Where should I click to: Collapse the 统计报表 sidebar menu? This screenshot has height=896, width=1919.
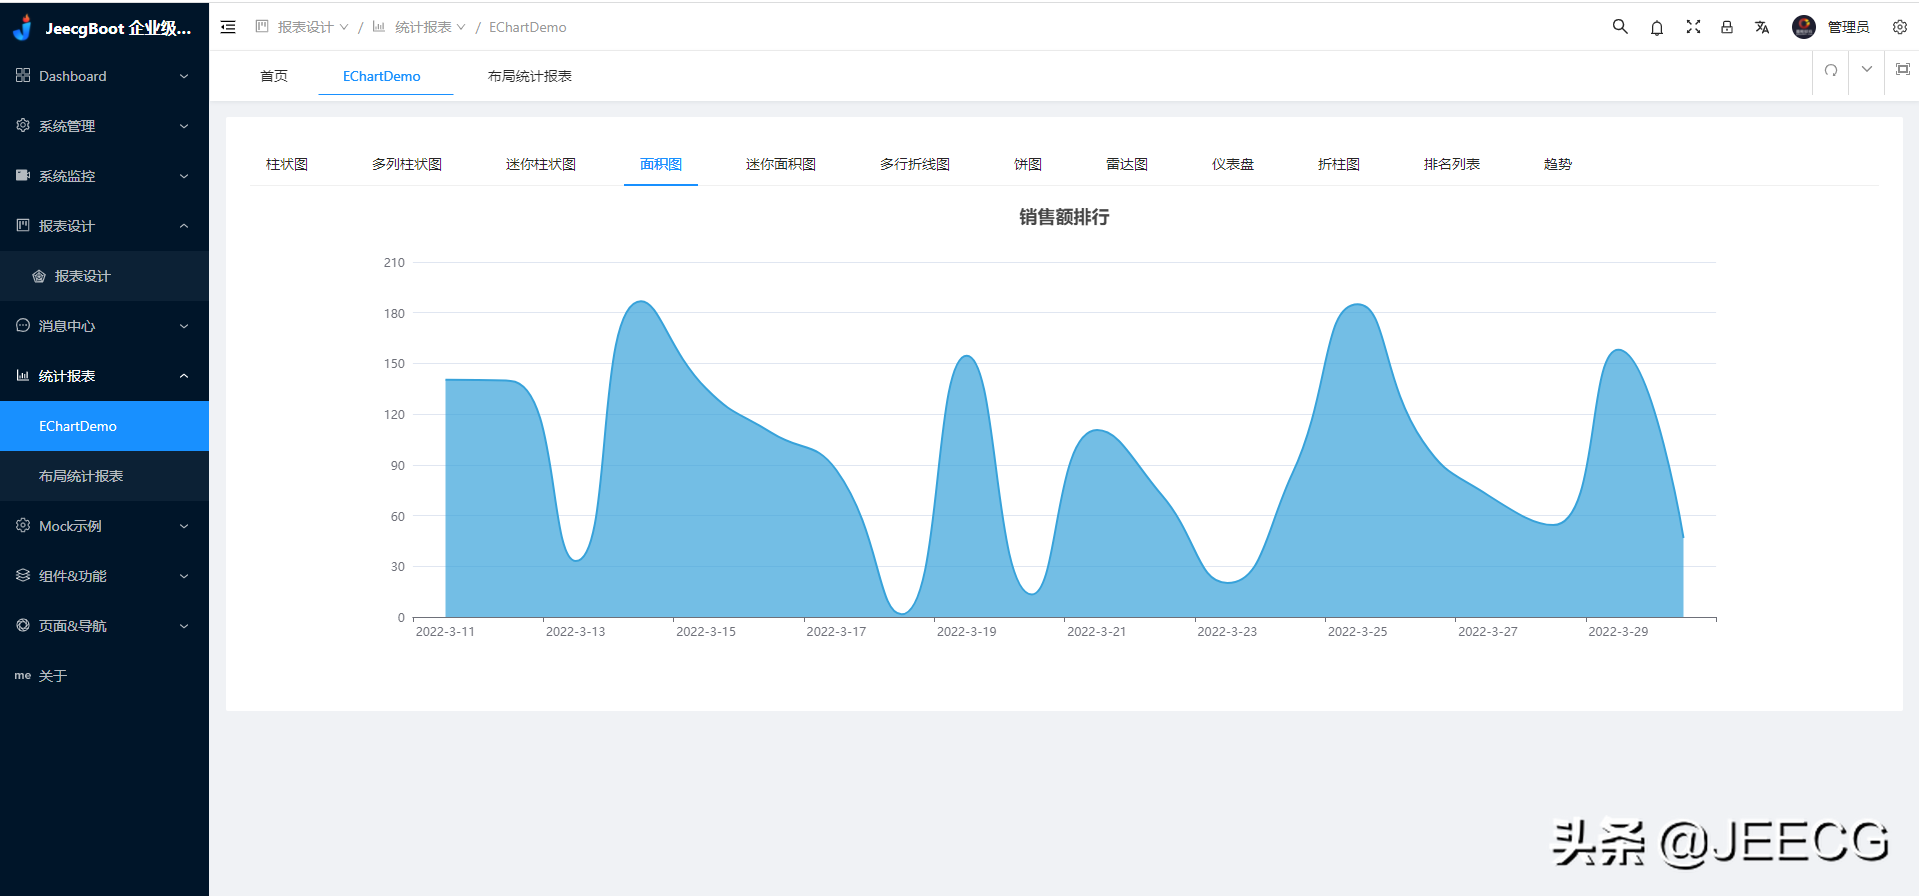(x=104, y=376)
